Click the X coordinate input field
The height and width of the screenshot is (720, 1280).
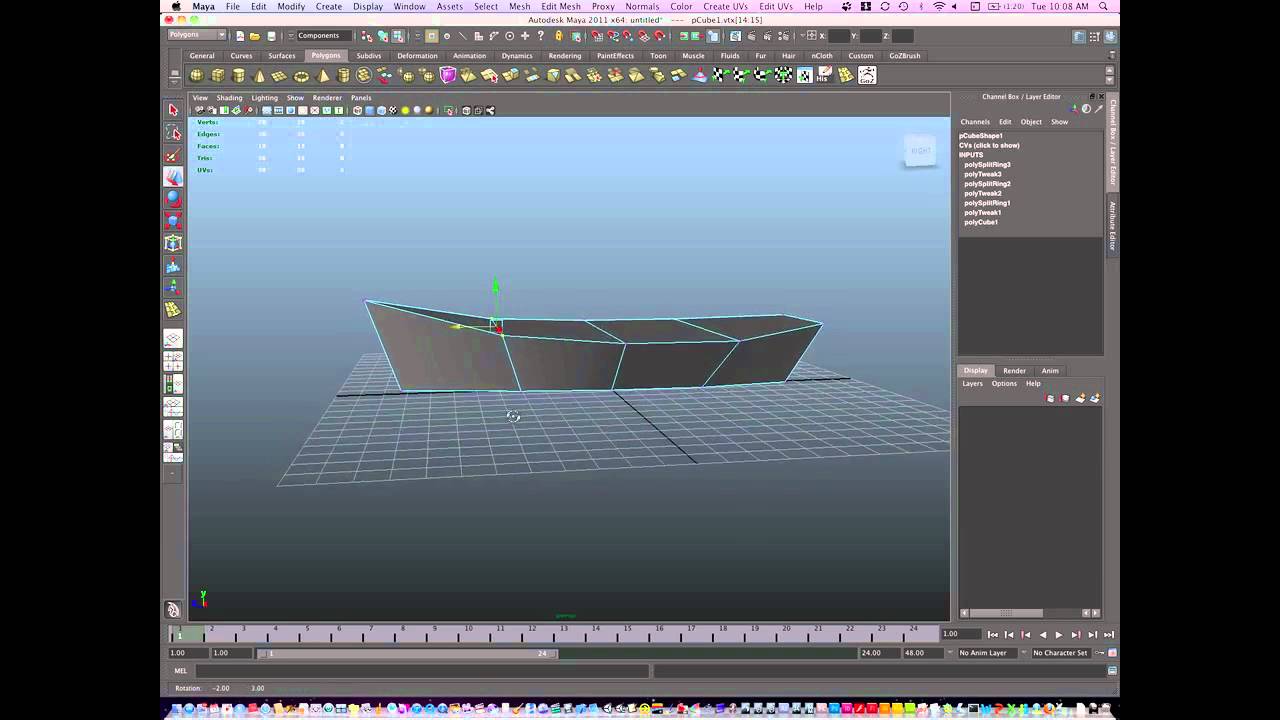click(839, 36)
